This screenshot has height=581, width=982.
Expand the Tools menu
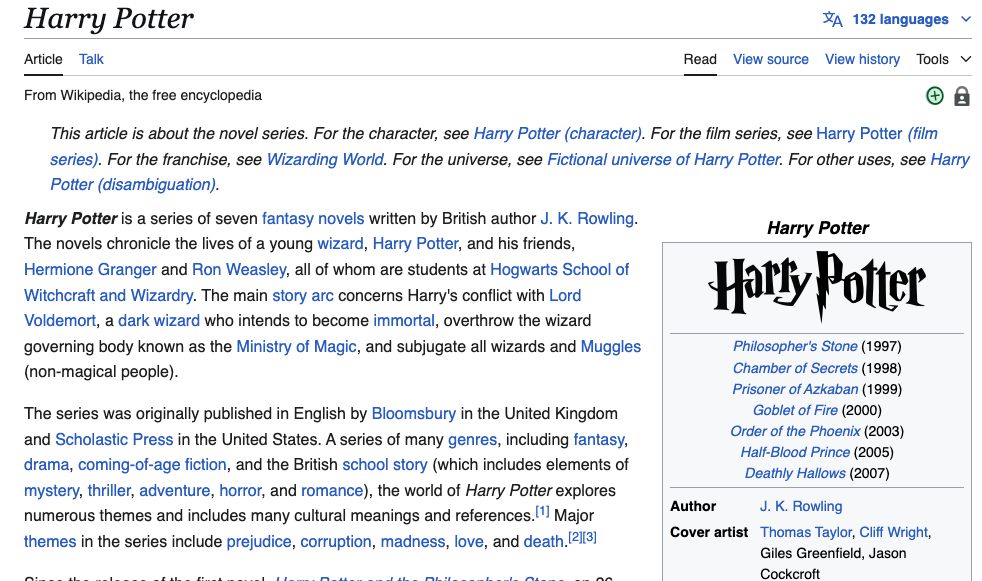[x=943, y=59]
